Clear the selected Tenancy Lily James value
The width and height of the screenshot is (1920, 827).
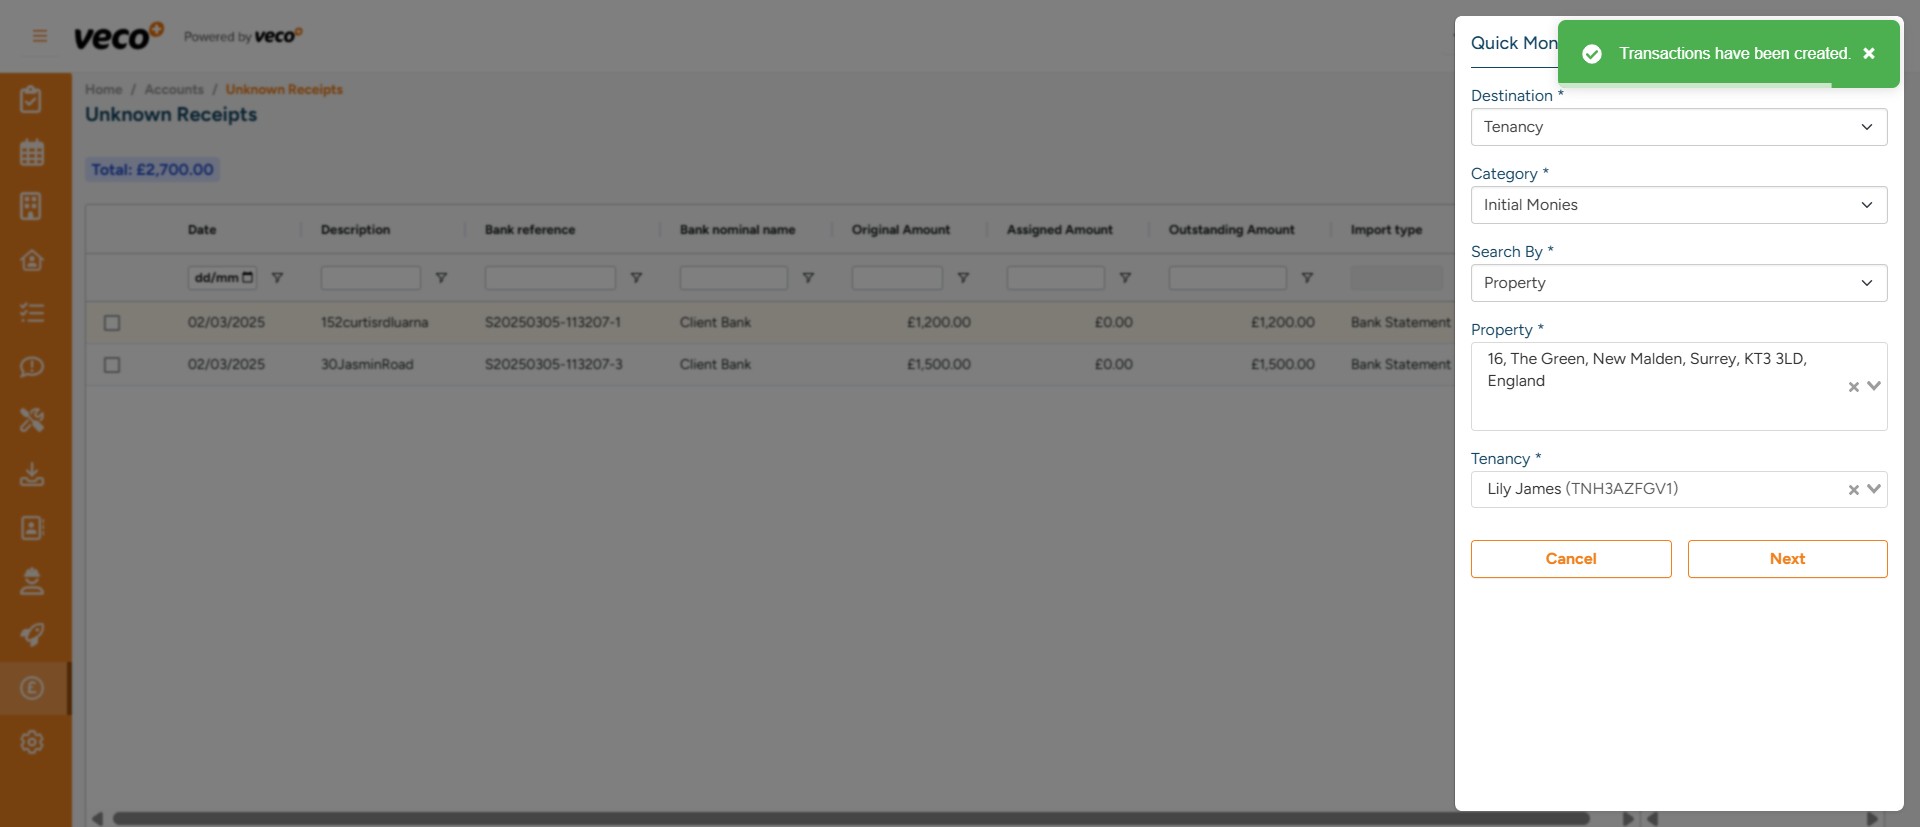(x=1853, y=490)
